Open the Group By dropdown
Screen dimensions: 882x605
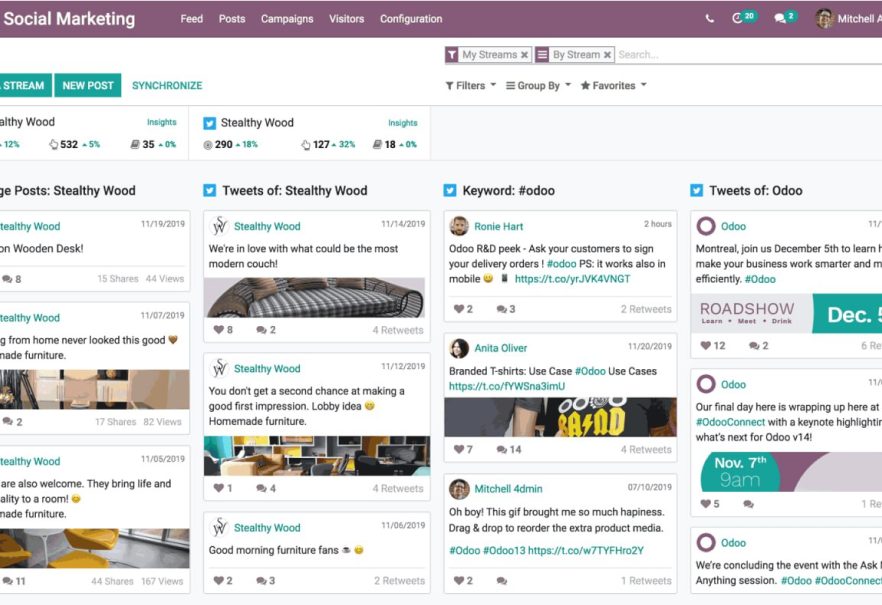[538, 86]
